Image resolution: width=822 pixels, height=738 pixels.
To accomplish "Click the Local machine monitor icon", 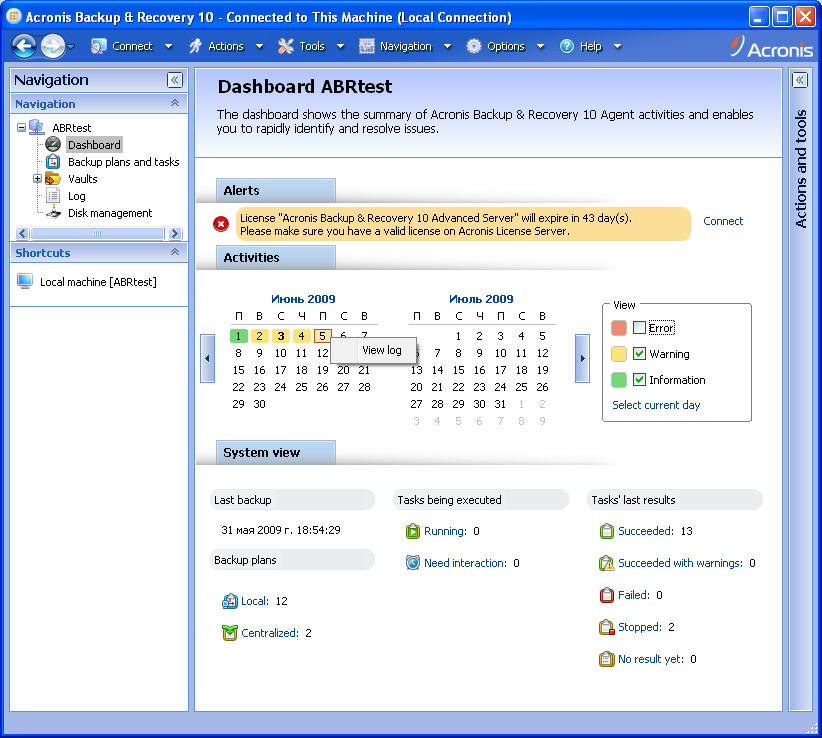I will click(25, 281).
